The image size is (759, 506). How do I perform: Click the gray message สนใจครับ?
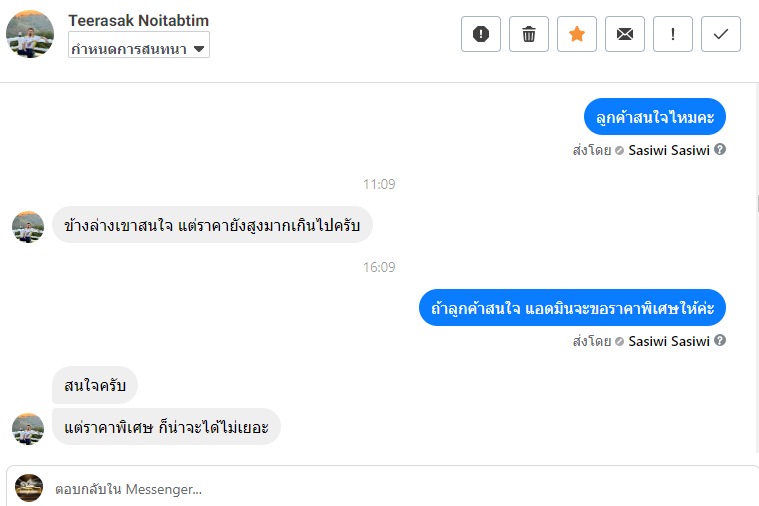tap(95, 385)
